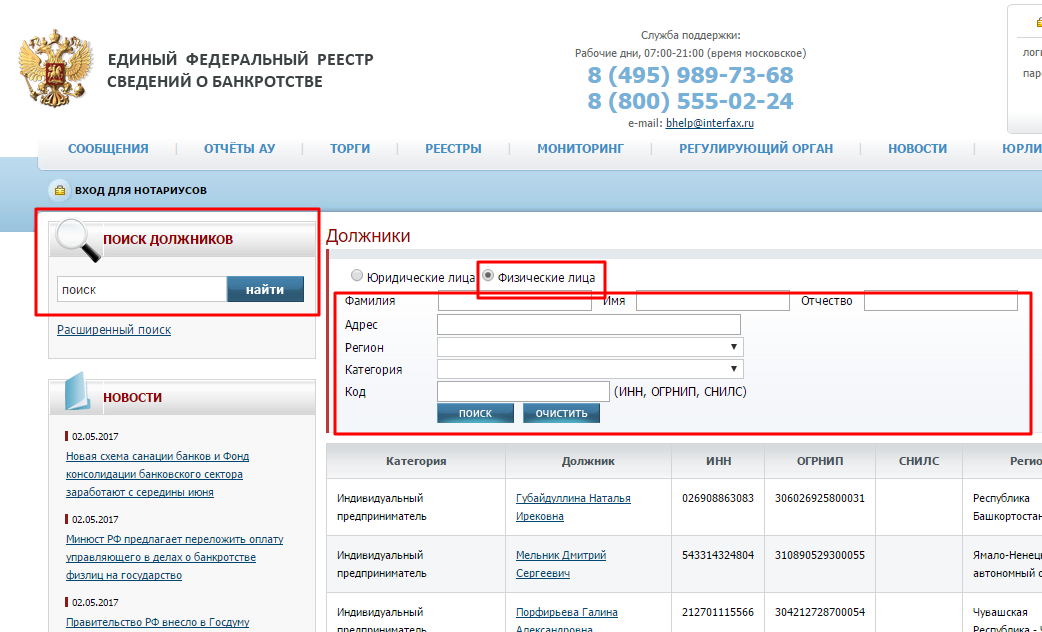Open the ВХОД ДЛЯ НОТАРИУСОВ link
The width and height of the screenshot is (1042, 632).
coord(140,191)
